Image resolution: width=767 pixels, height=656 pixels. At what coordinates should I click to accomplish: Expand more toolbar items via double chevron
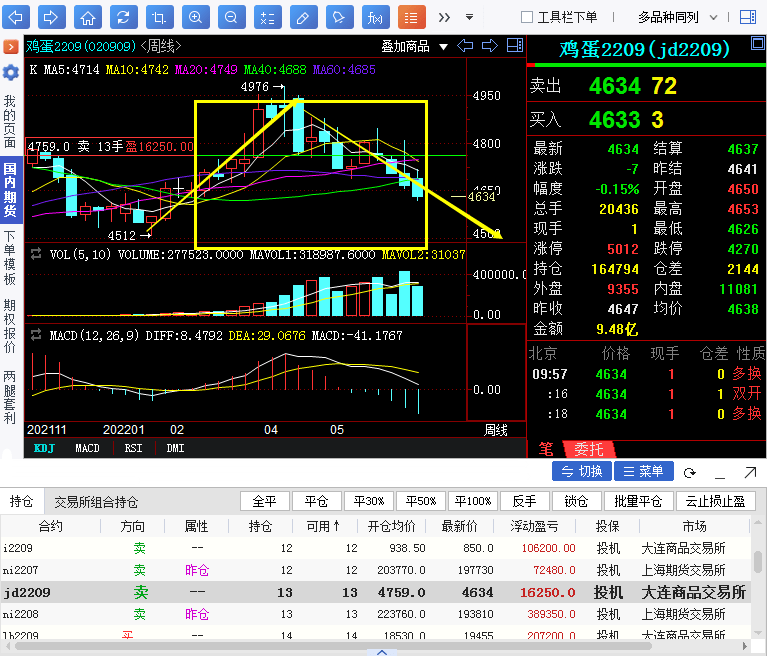[445, 17]
